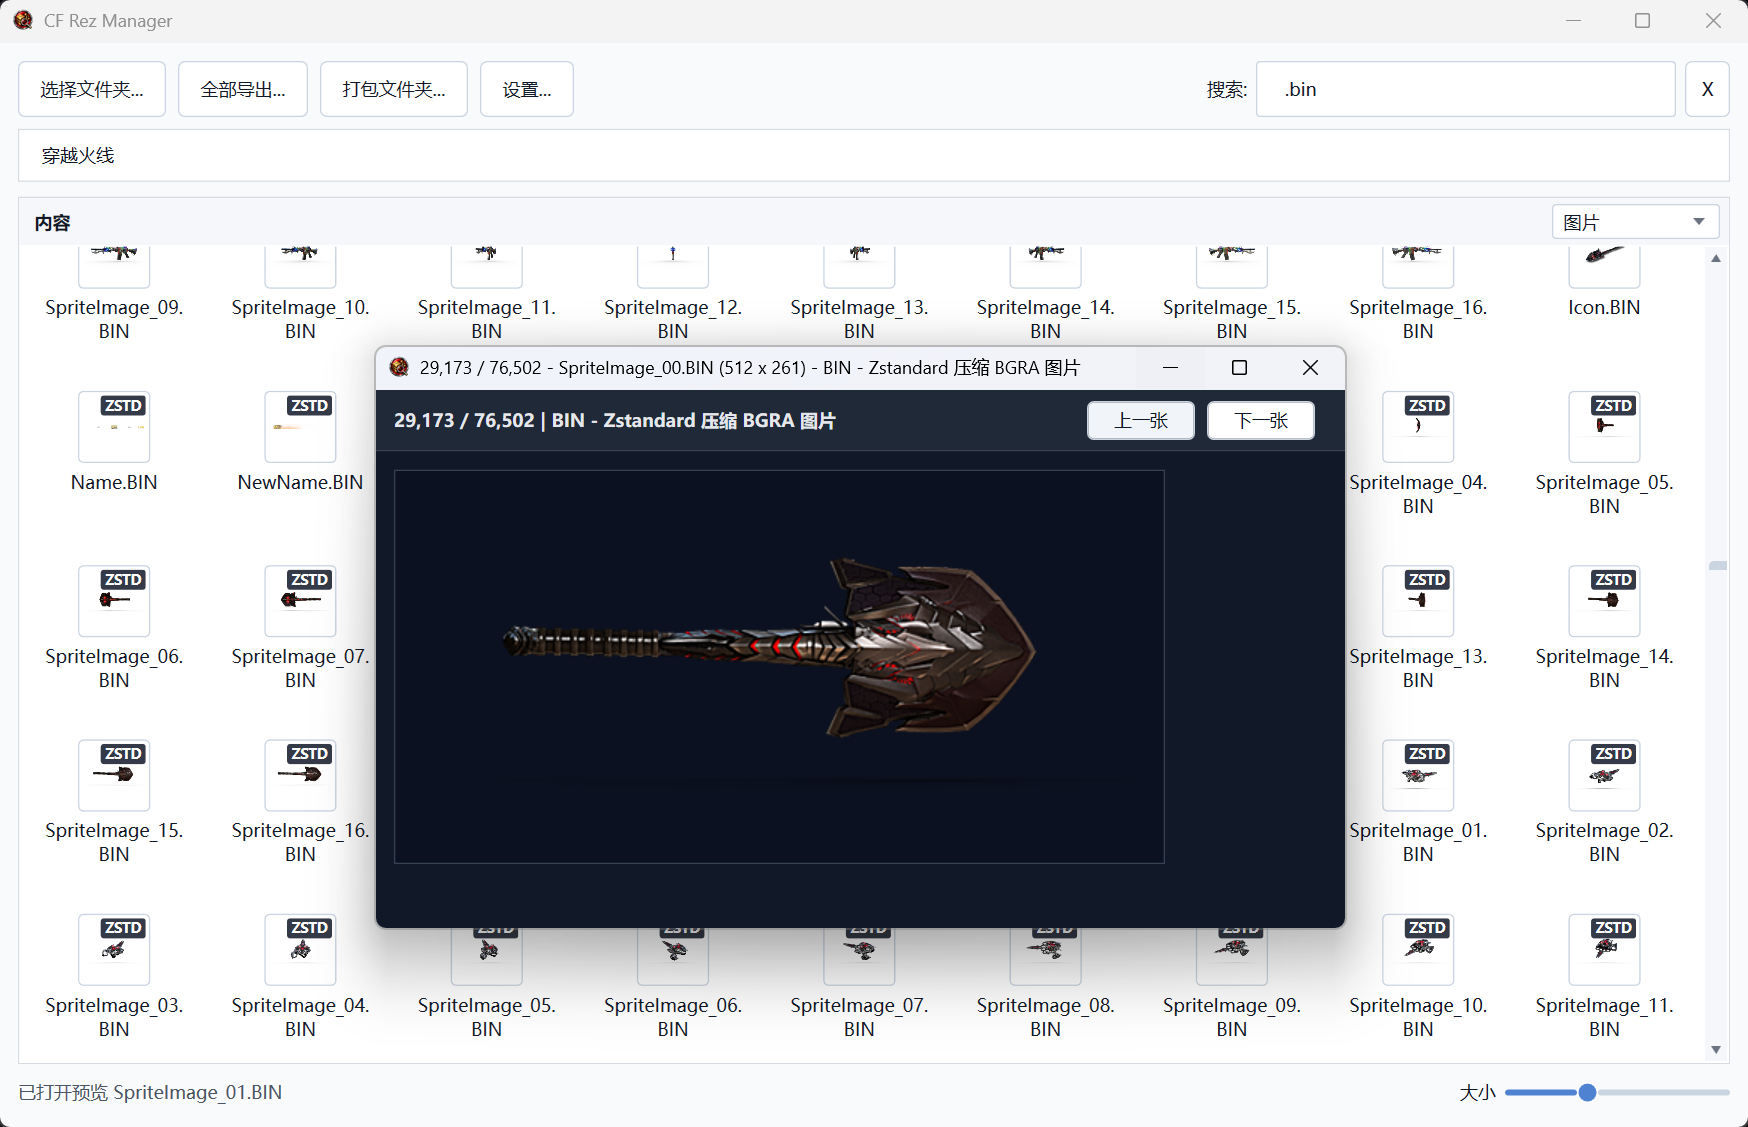
Task: Focus the search field containing .bin
Action: coord(1465,89)
